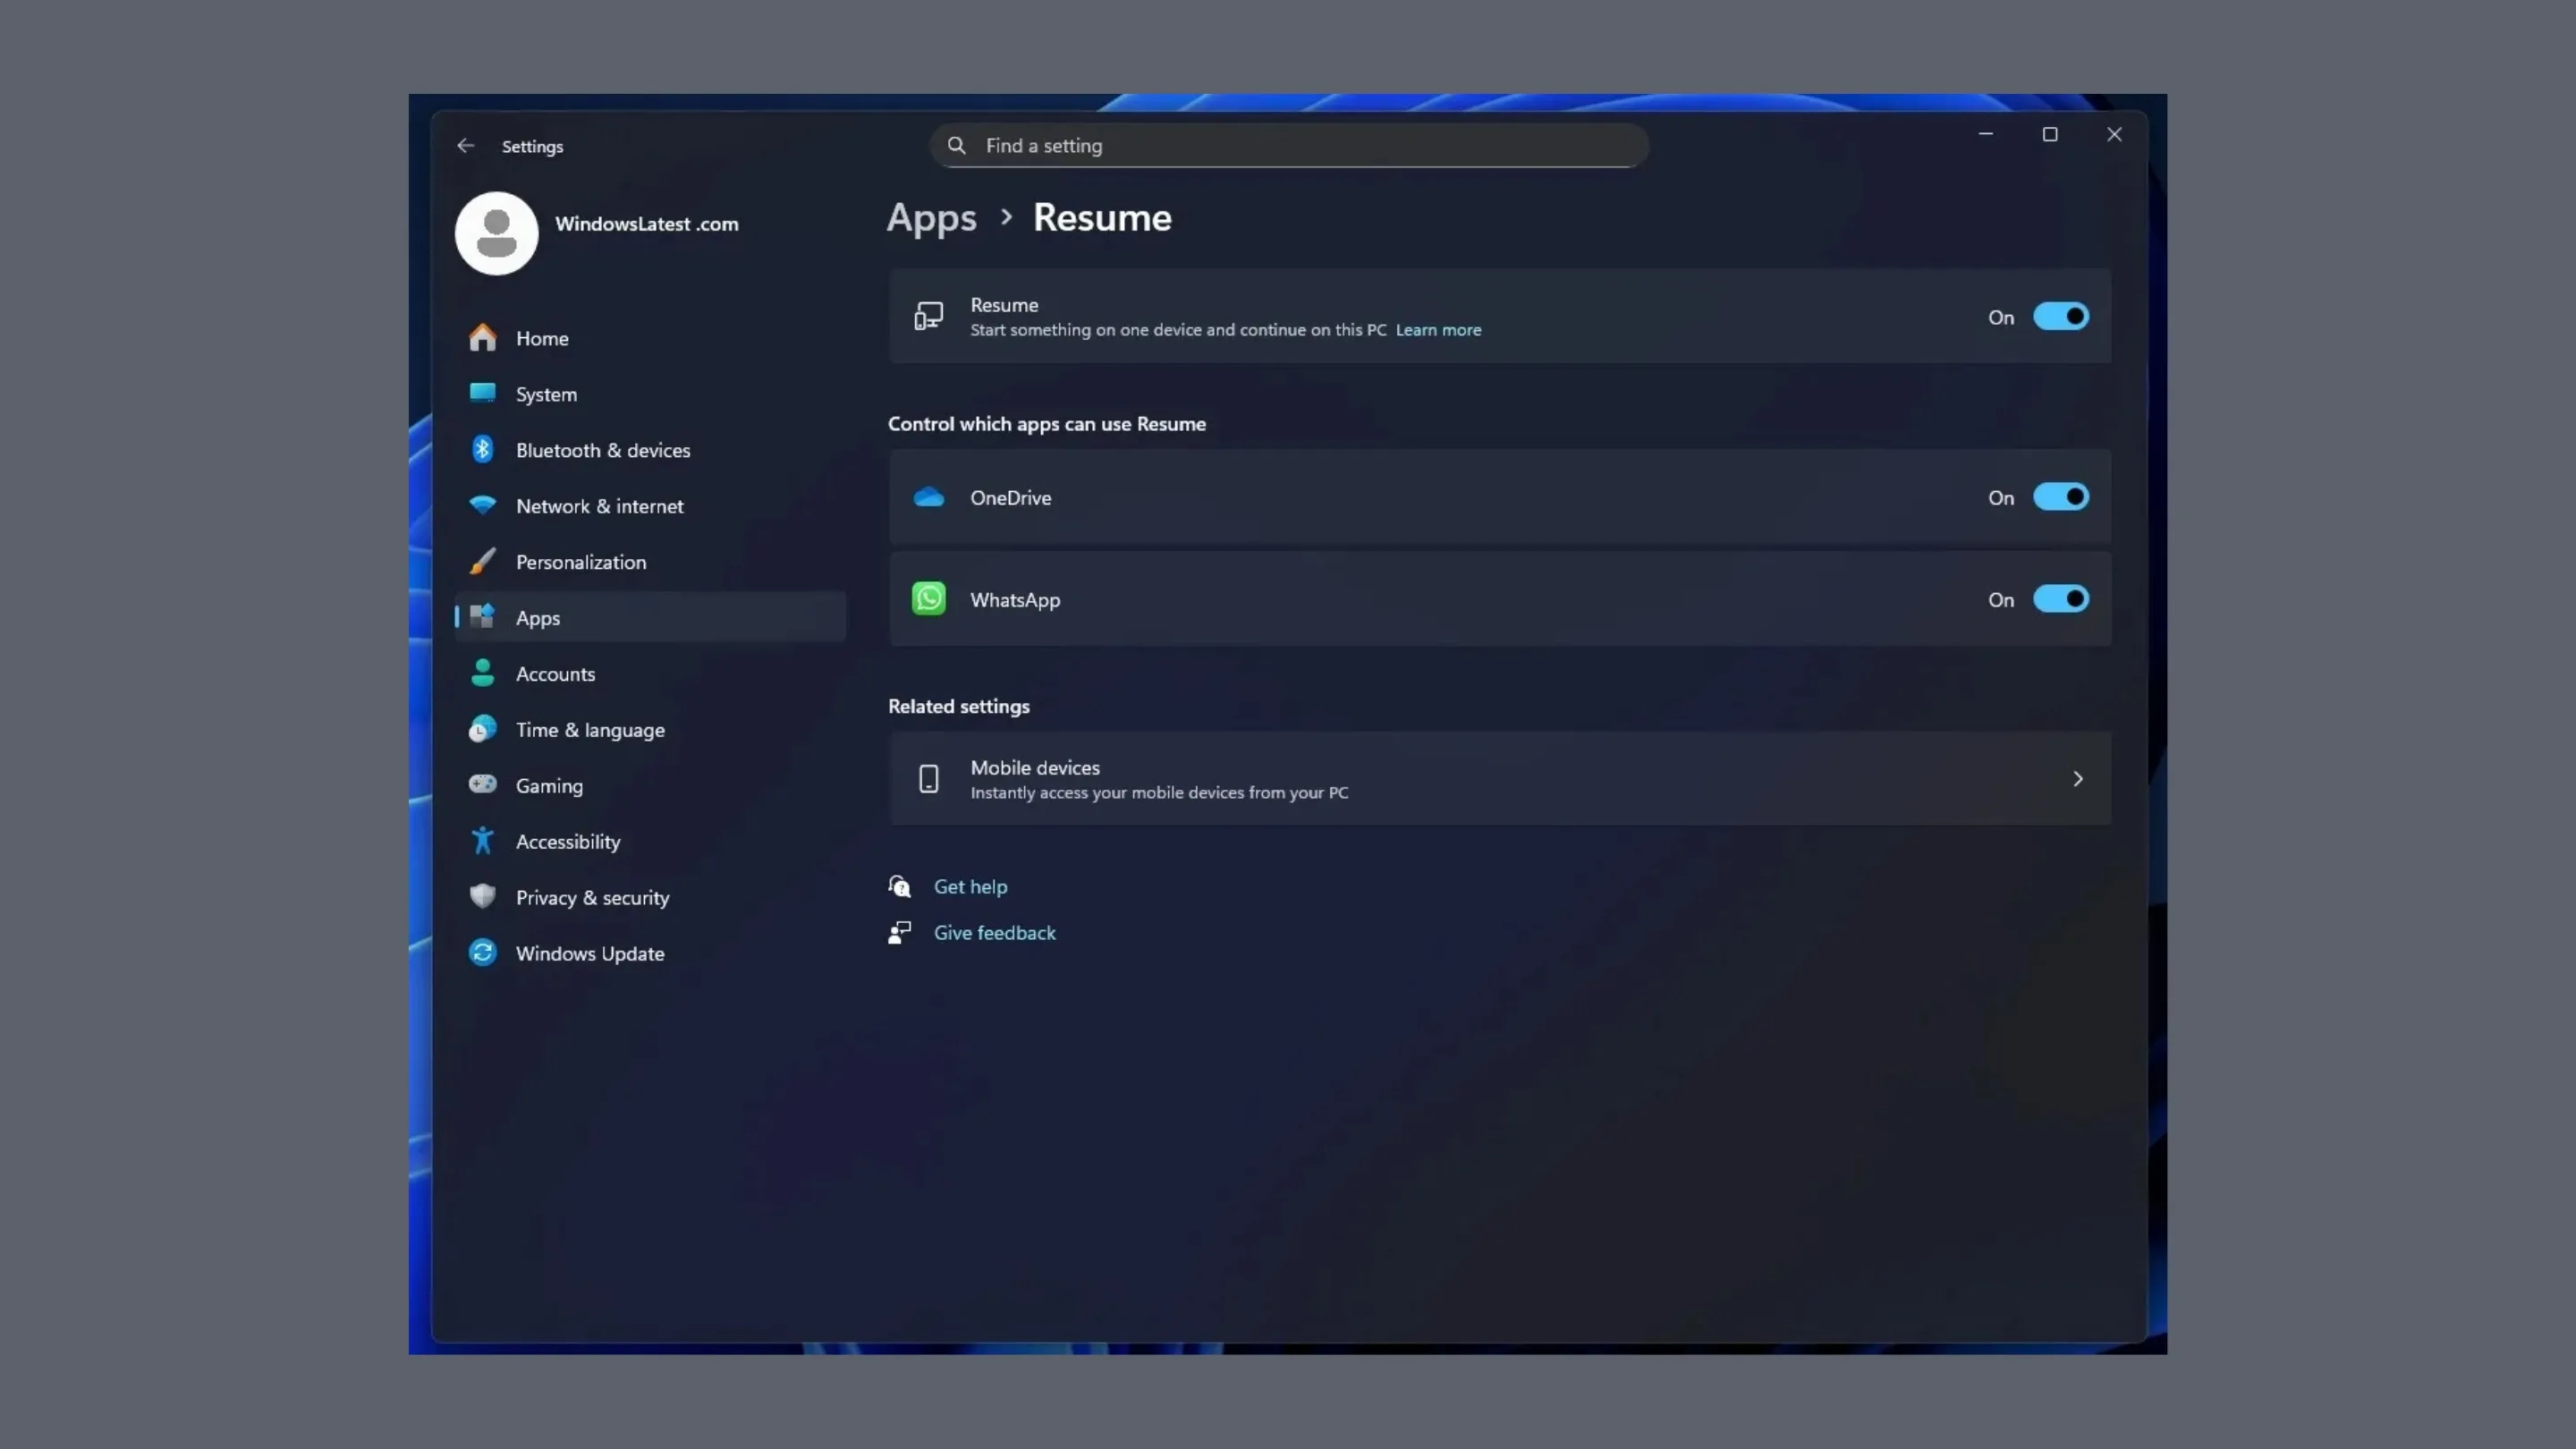Click the WhatsApp app icon

point(929,598)
